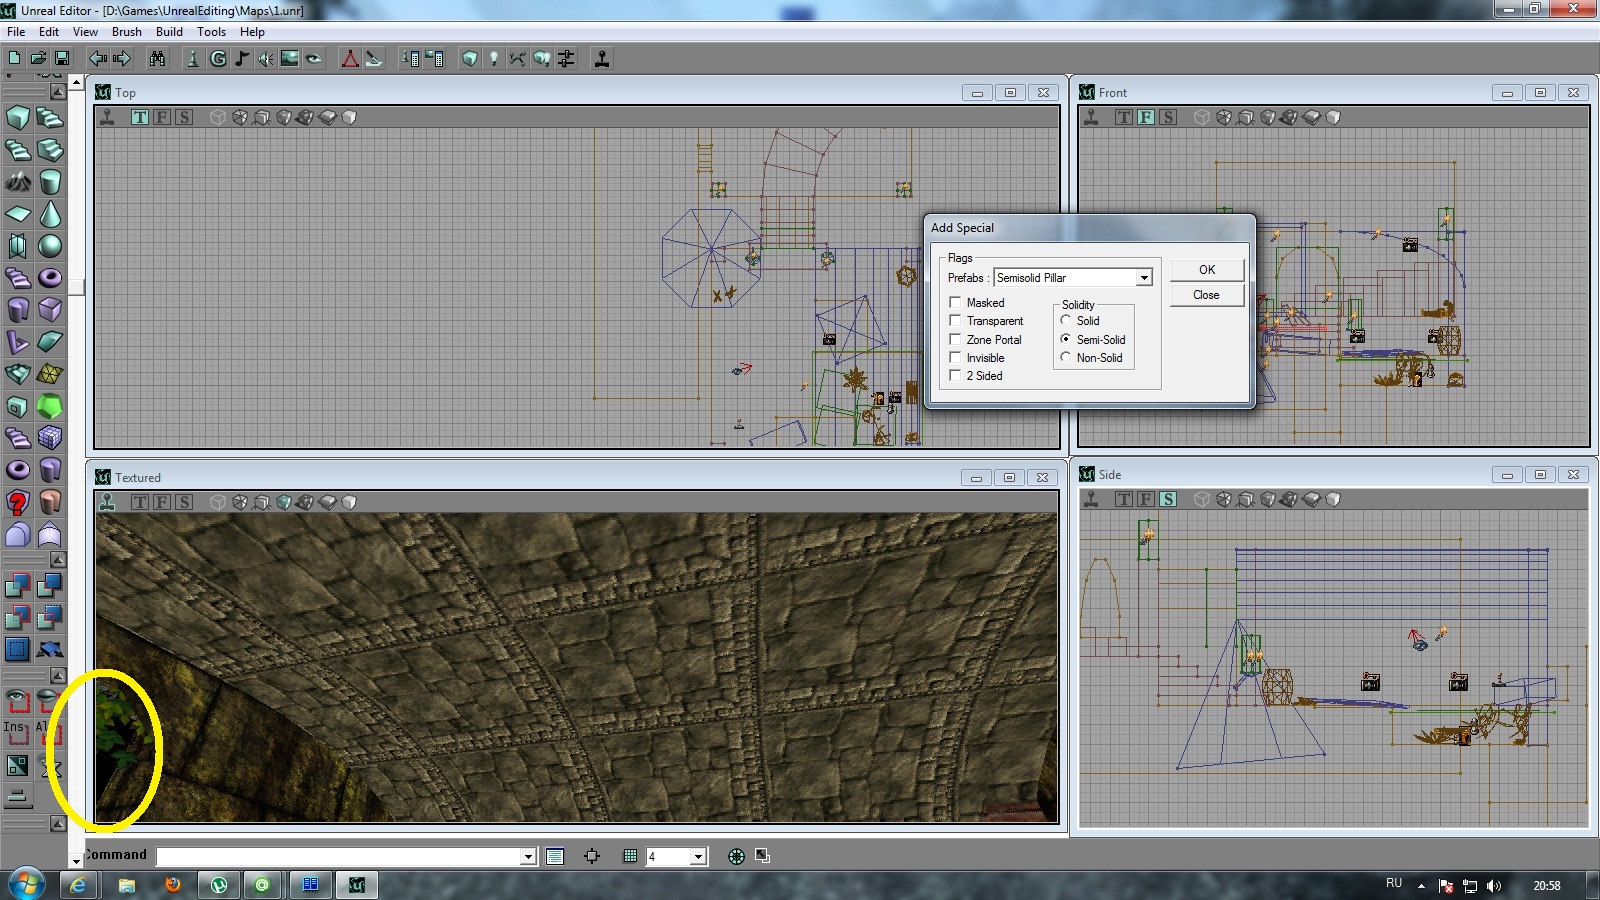Expand the Command history dropdown
The image size is (1600, 900).
pos(528,857)
